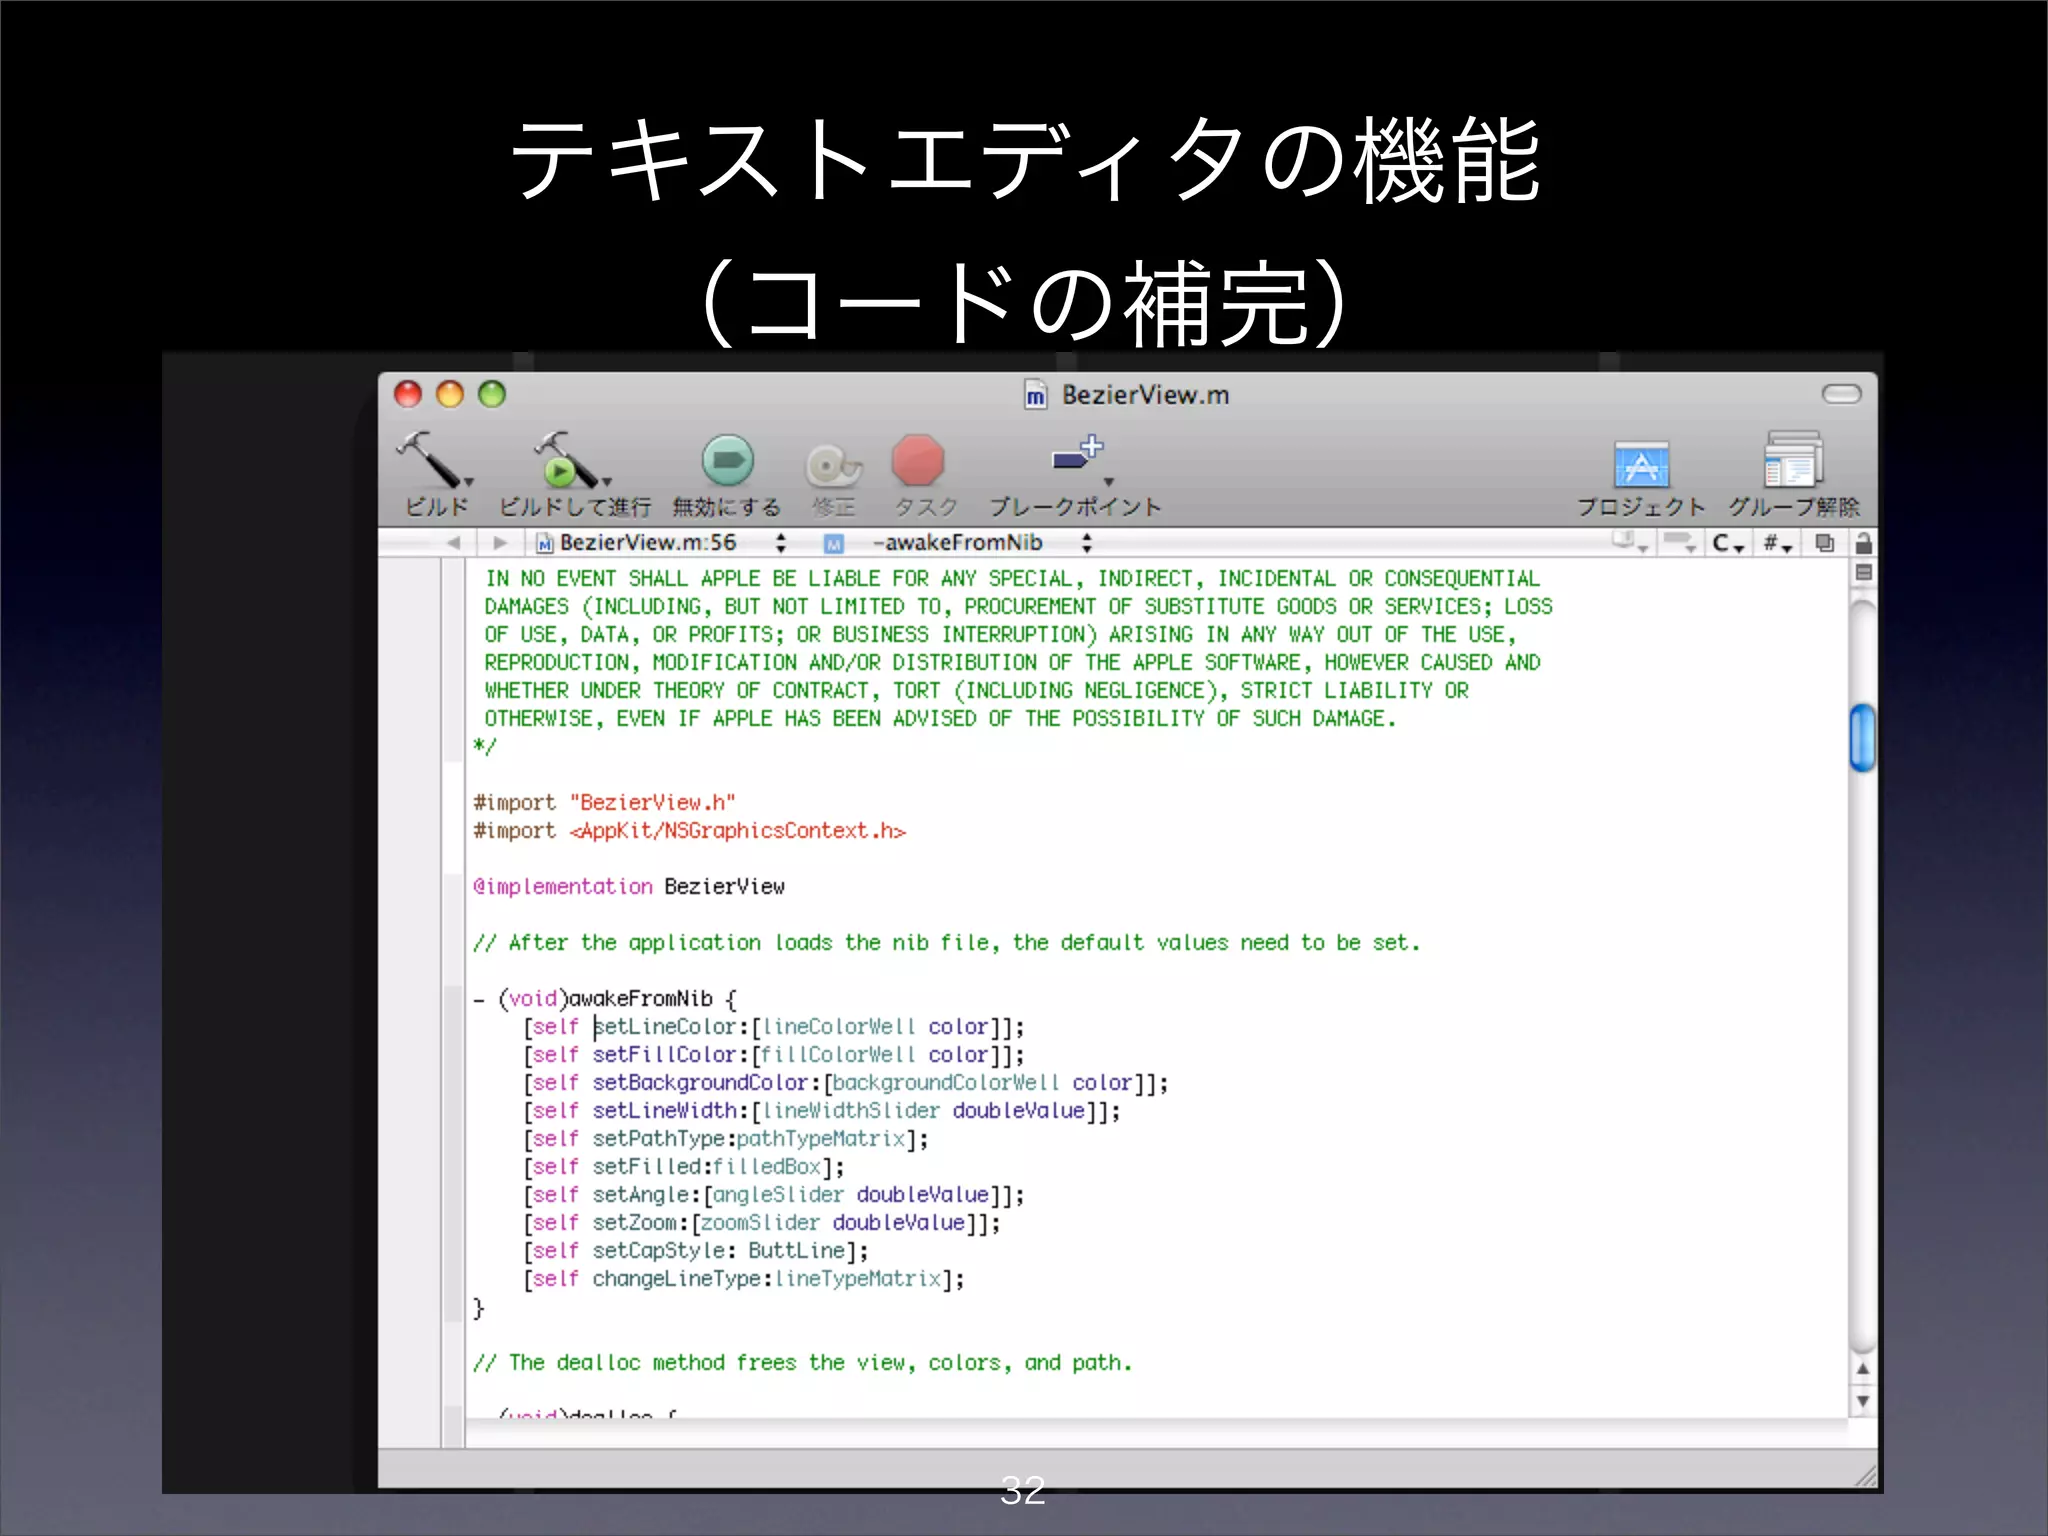
Task: Open the プロジェクト project window icon
Action: coord(1641,464)
